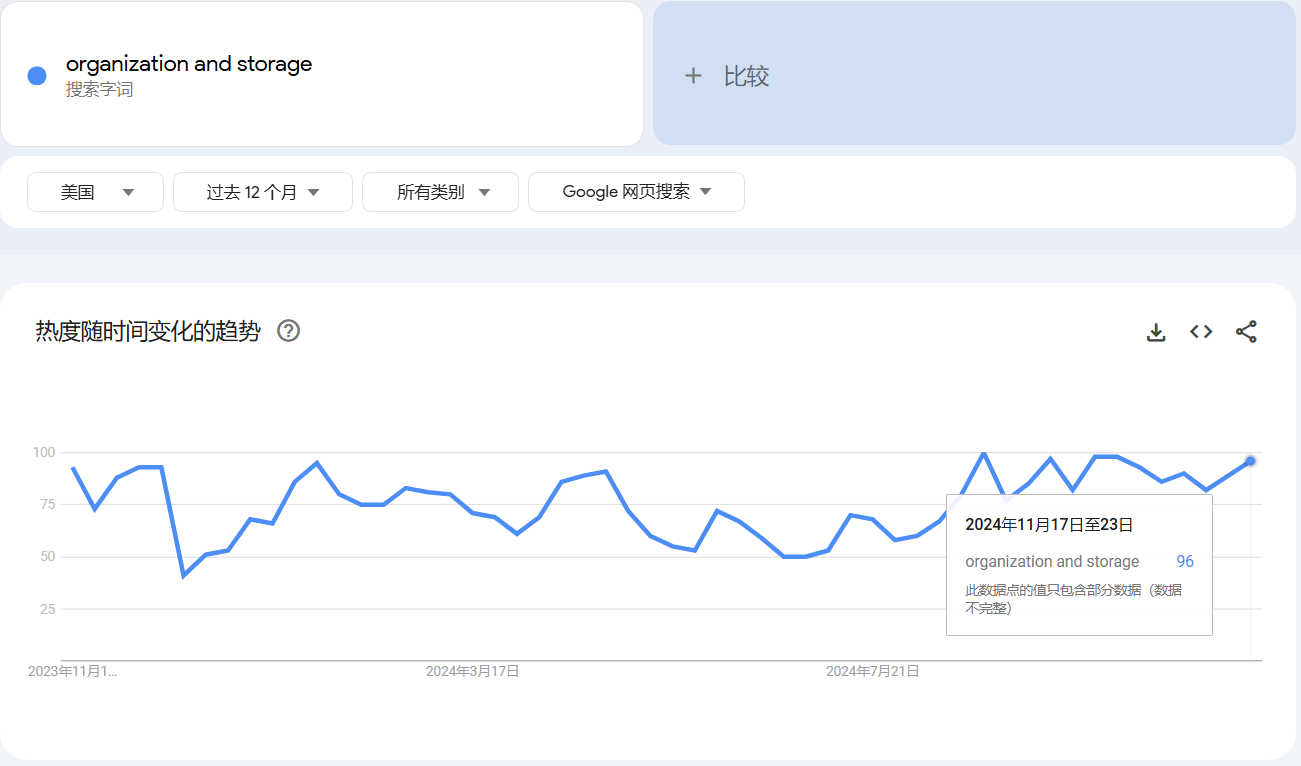The height and width of the screenshot is (766, 1301).
Task: Click the help question mark beside the chart title
Action: (x=288, y=331)
